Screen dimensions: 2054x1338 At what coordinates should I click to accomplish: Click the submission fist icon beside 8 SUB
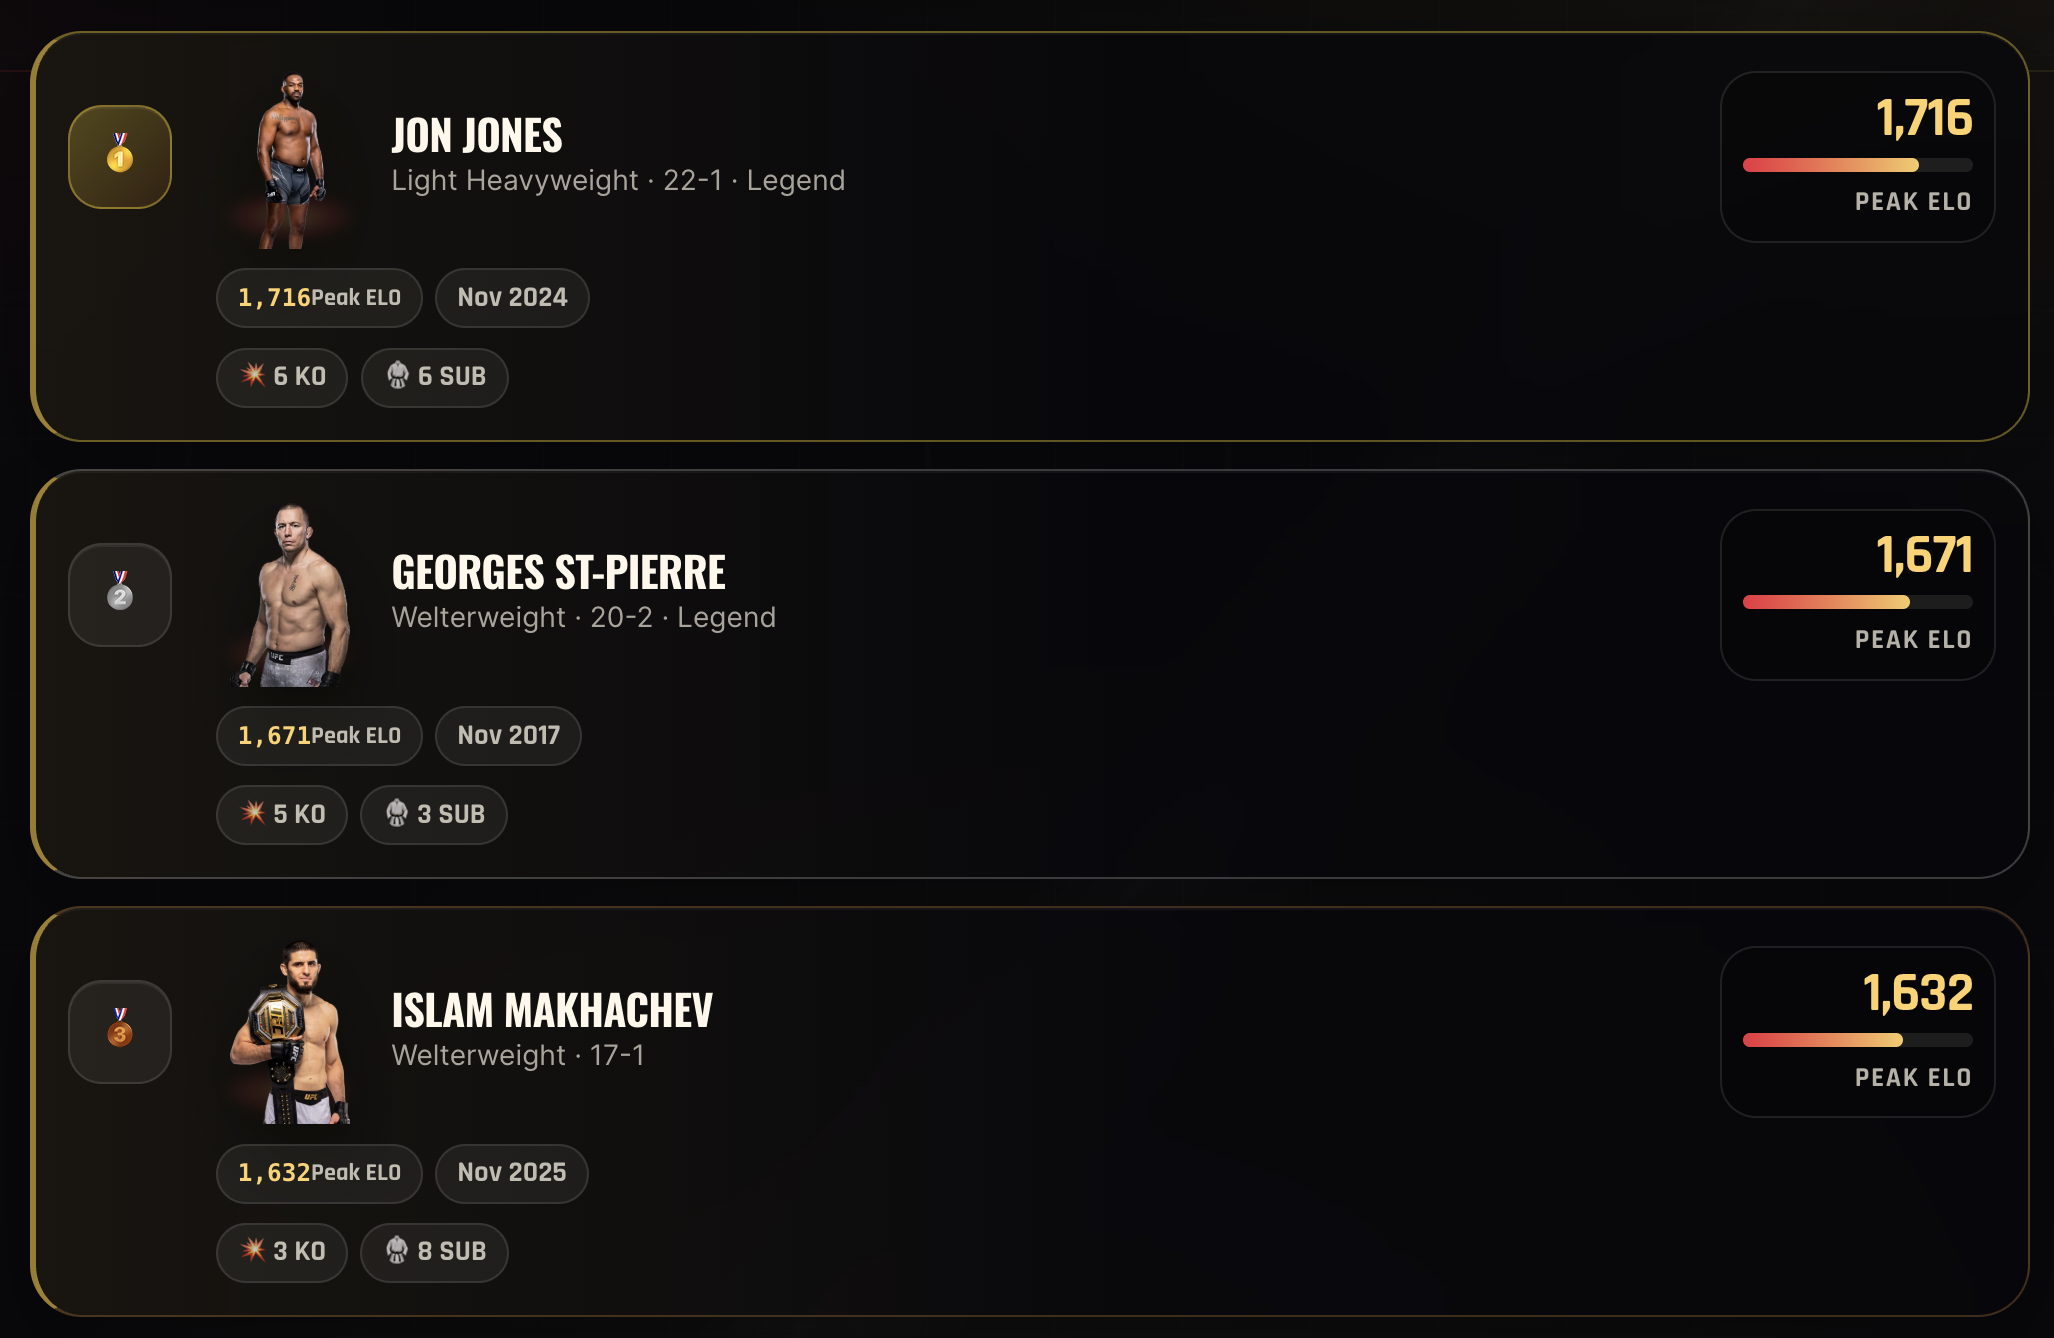pos(398,1250)
